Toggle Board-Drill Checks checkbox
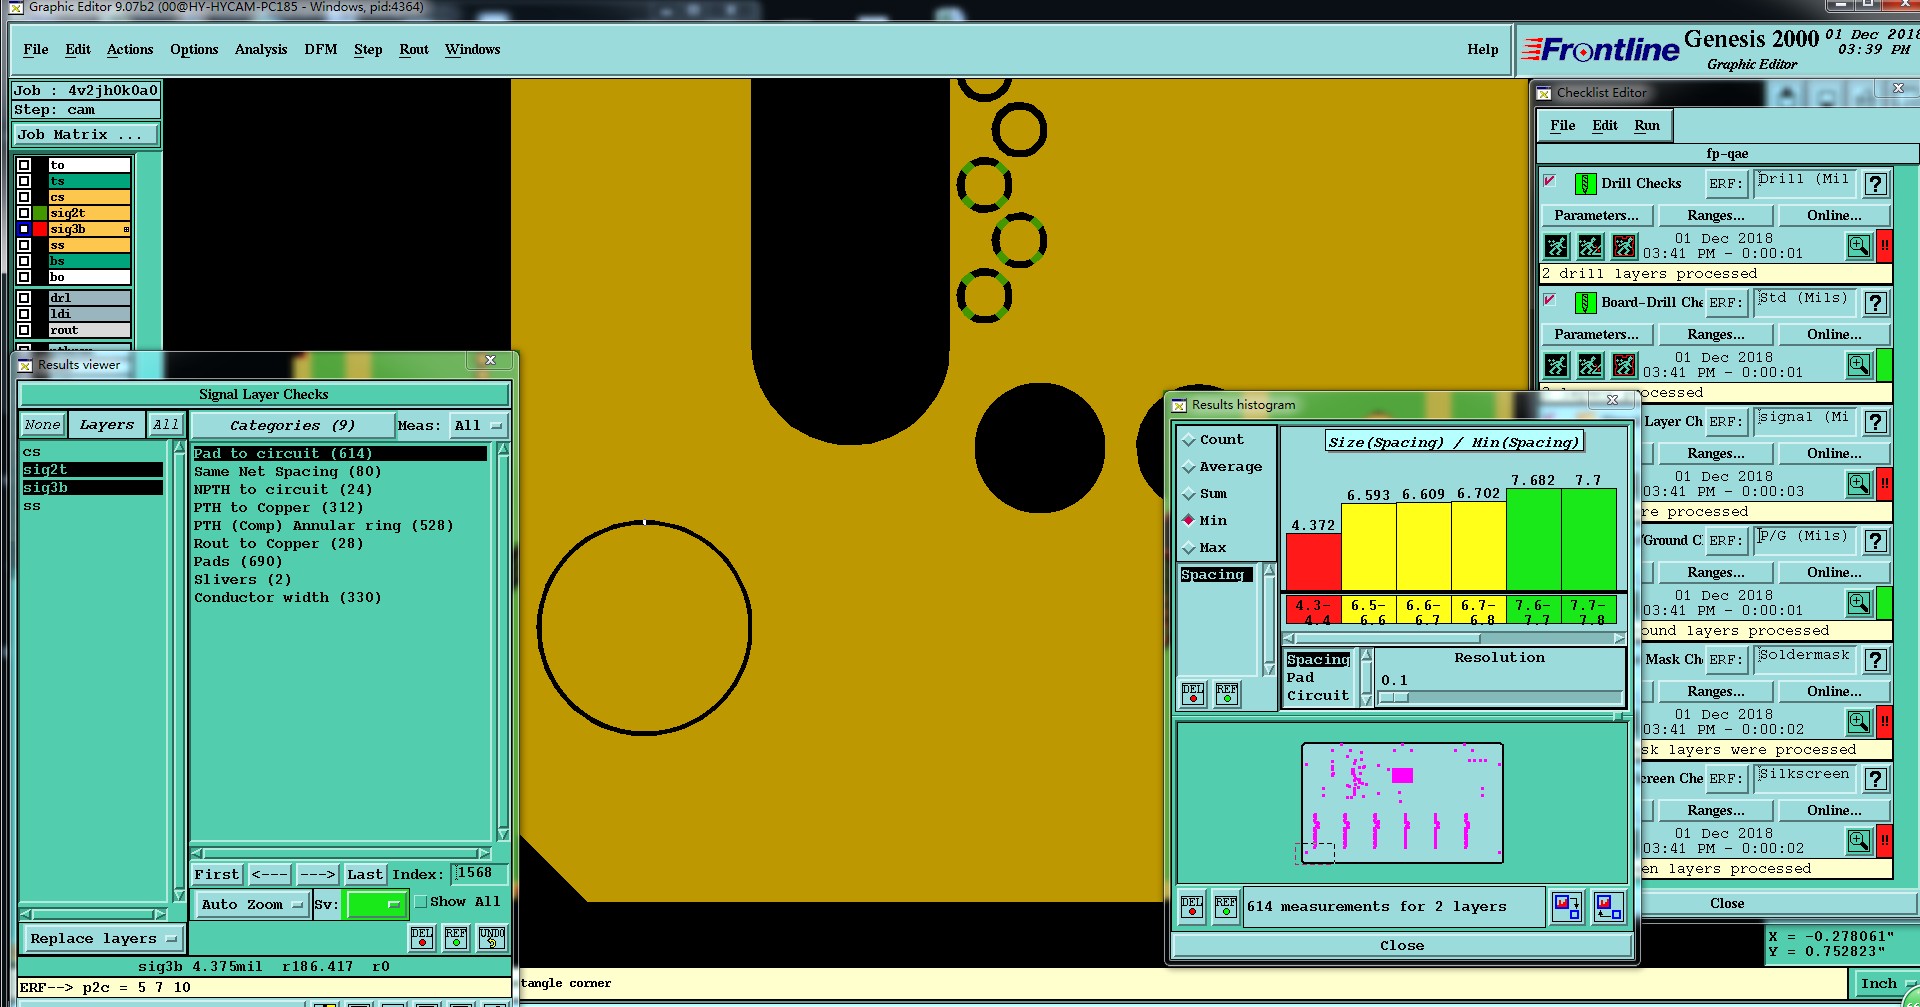 coord(1550,301)
